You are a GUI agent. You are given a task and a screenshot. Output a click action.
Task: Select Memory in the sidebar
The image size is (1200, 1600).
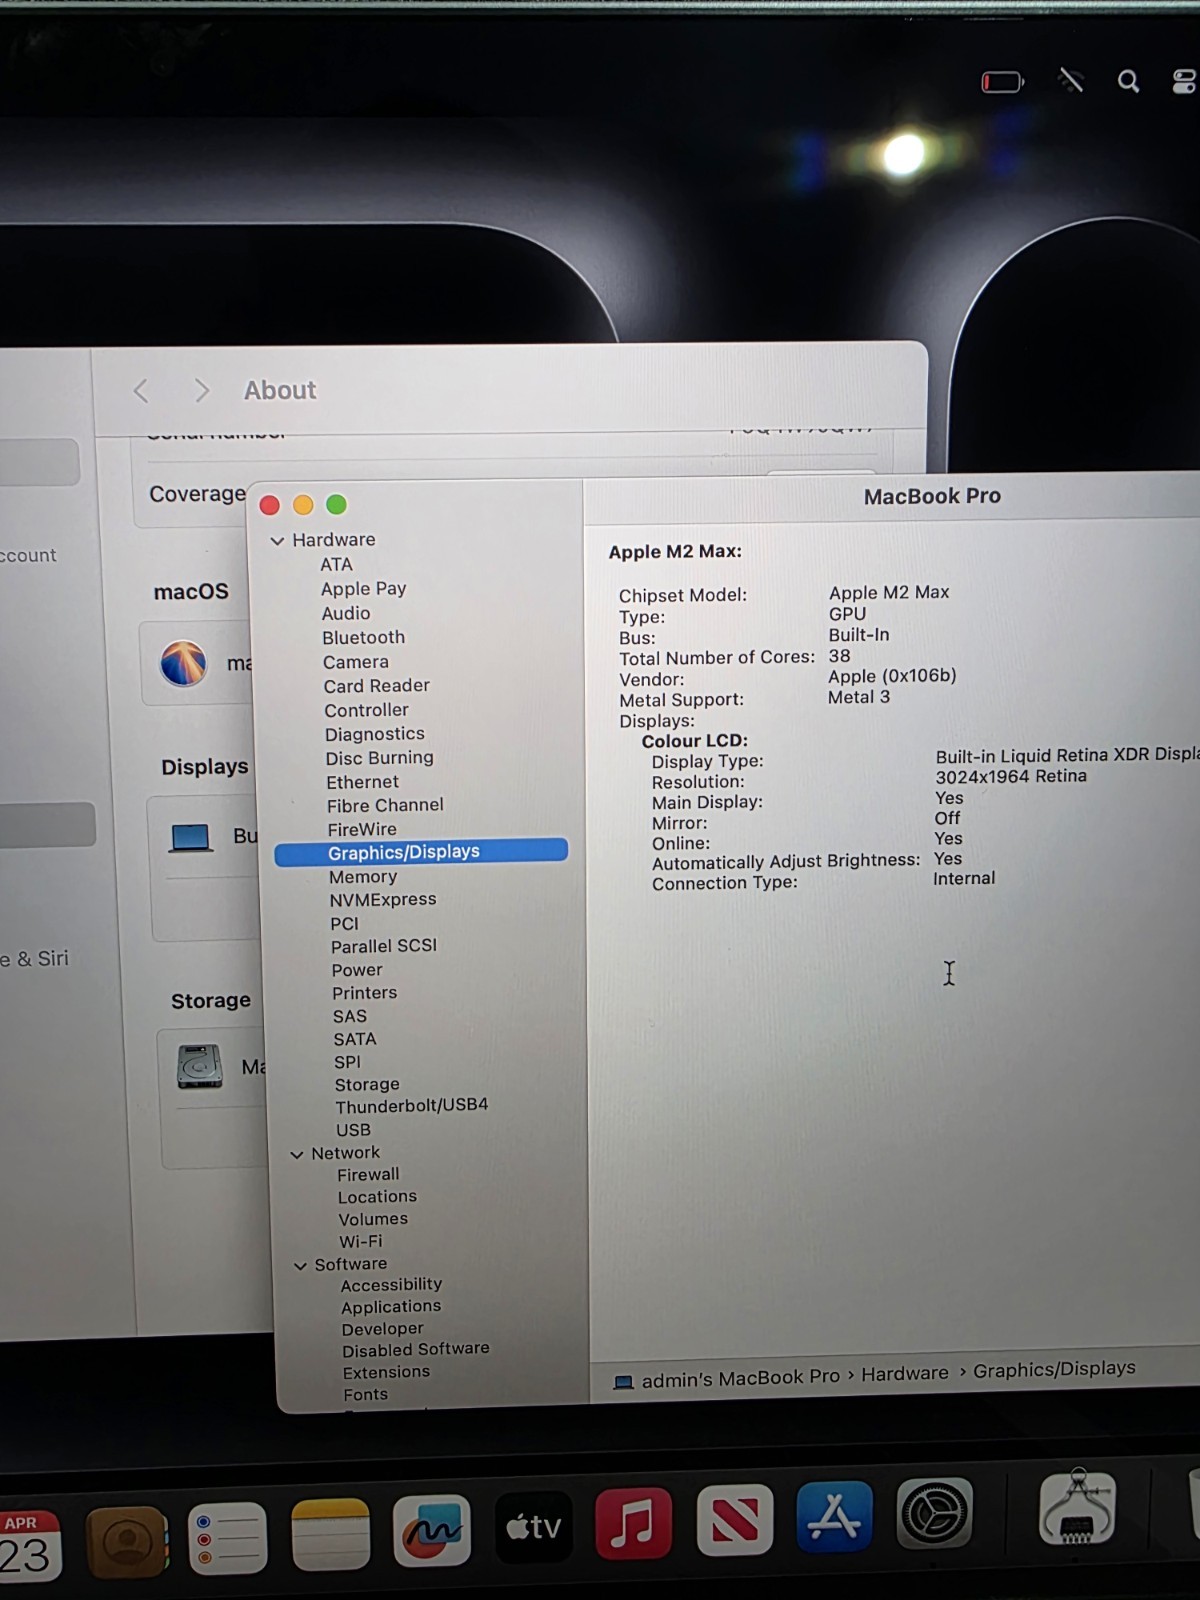[363, 877]
